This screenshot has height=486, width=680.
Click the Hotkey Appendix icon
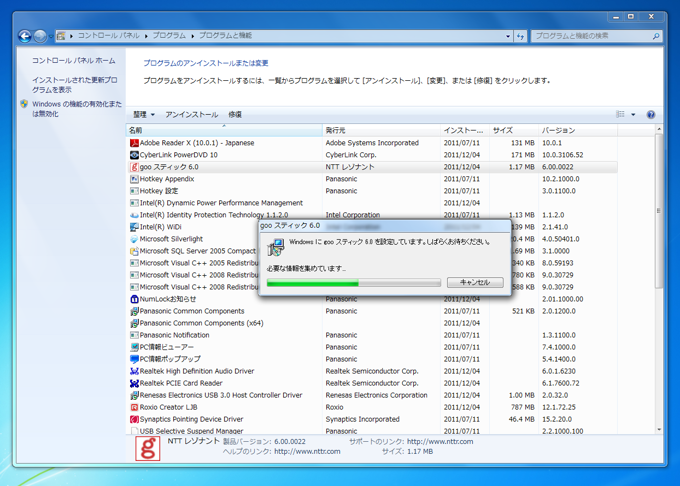[134, 179]
